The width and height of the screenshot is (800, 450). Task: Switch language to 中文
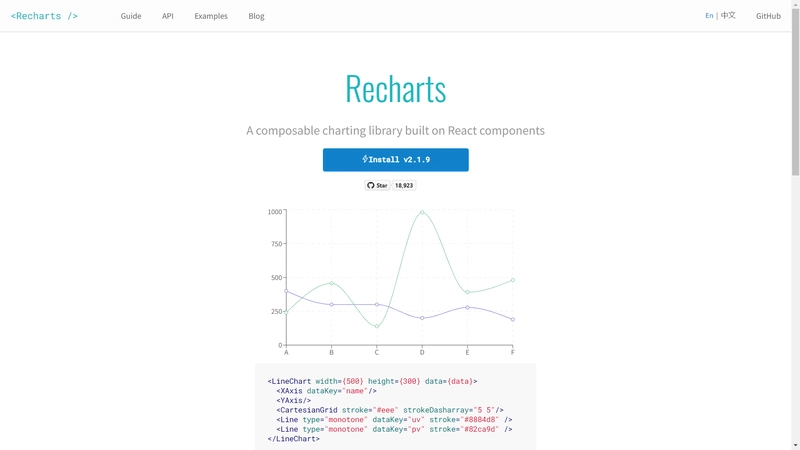tap(728, 15)
